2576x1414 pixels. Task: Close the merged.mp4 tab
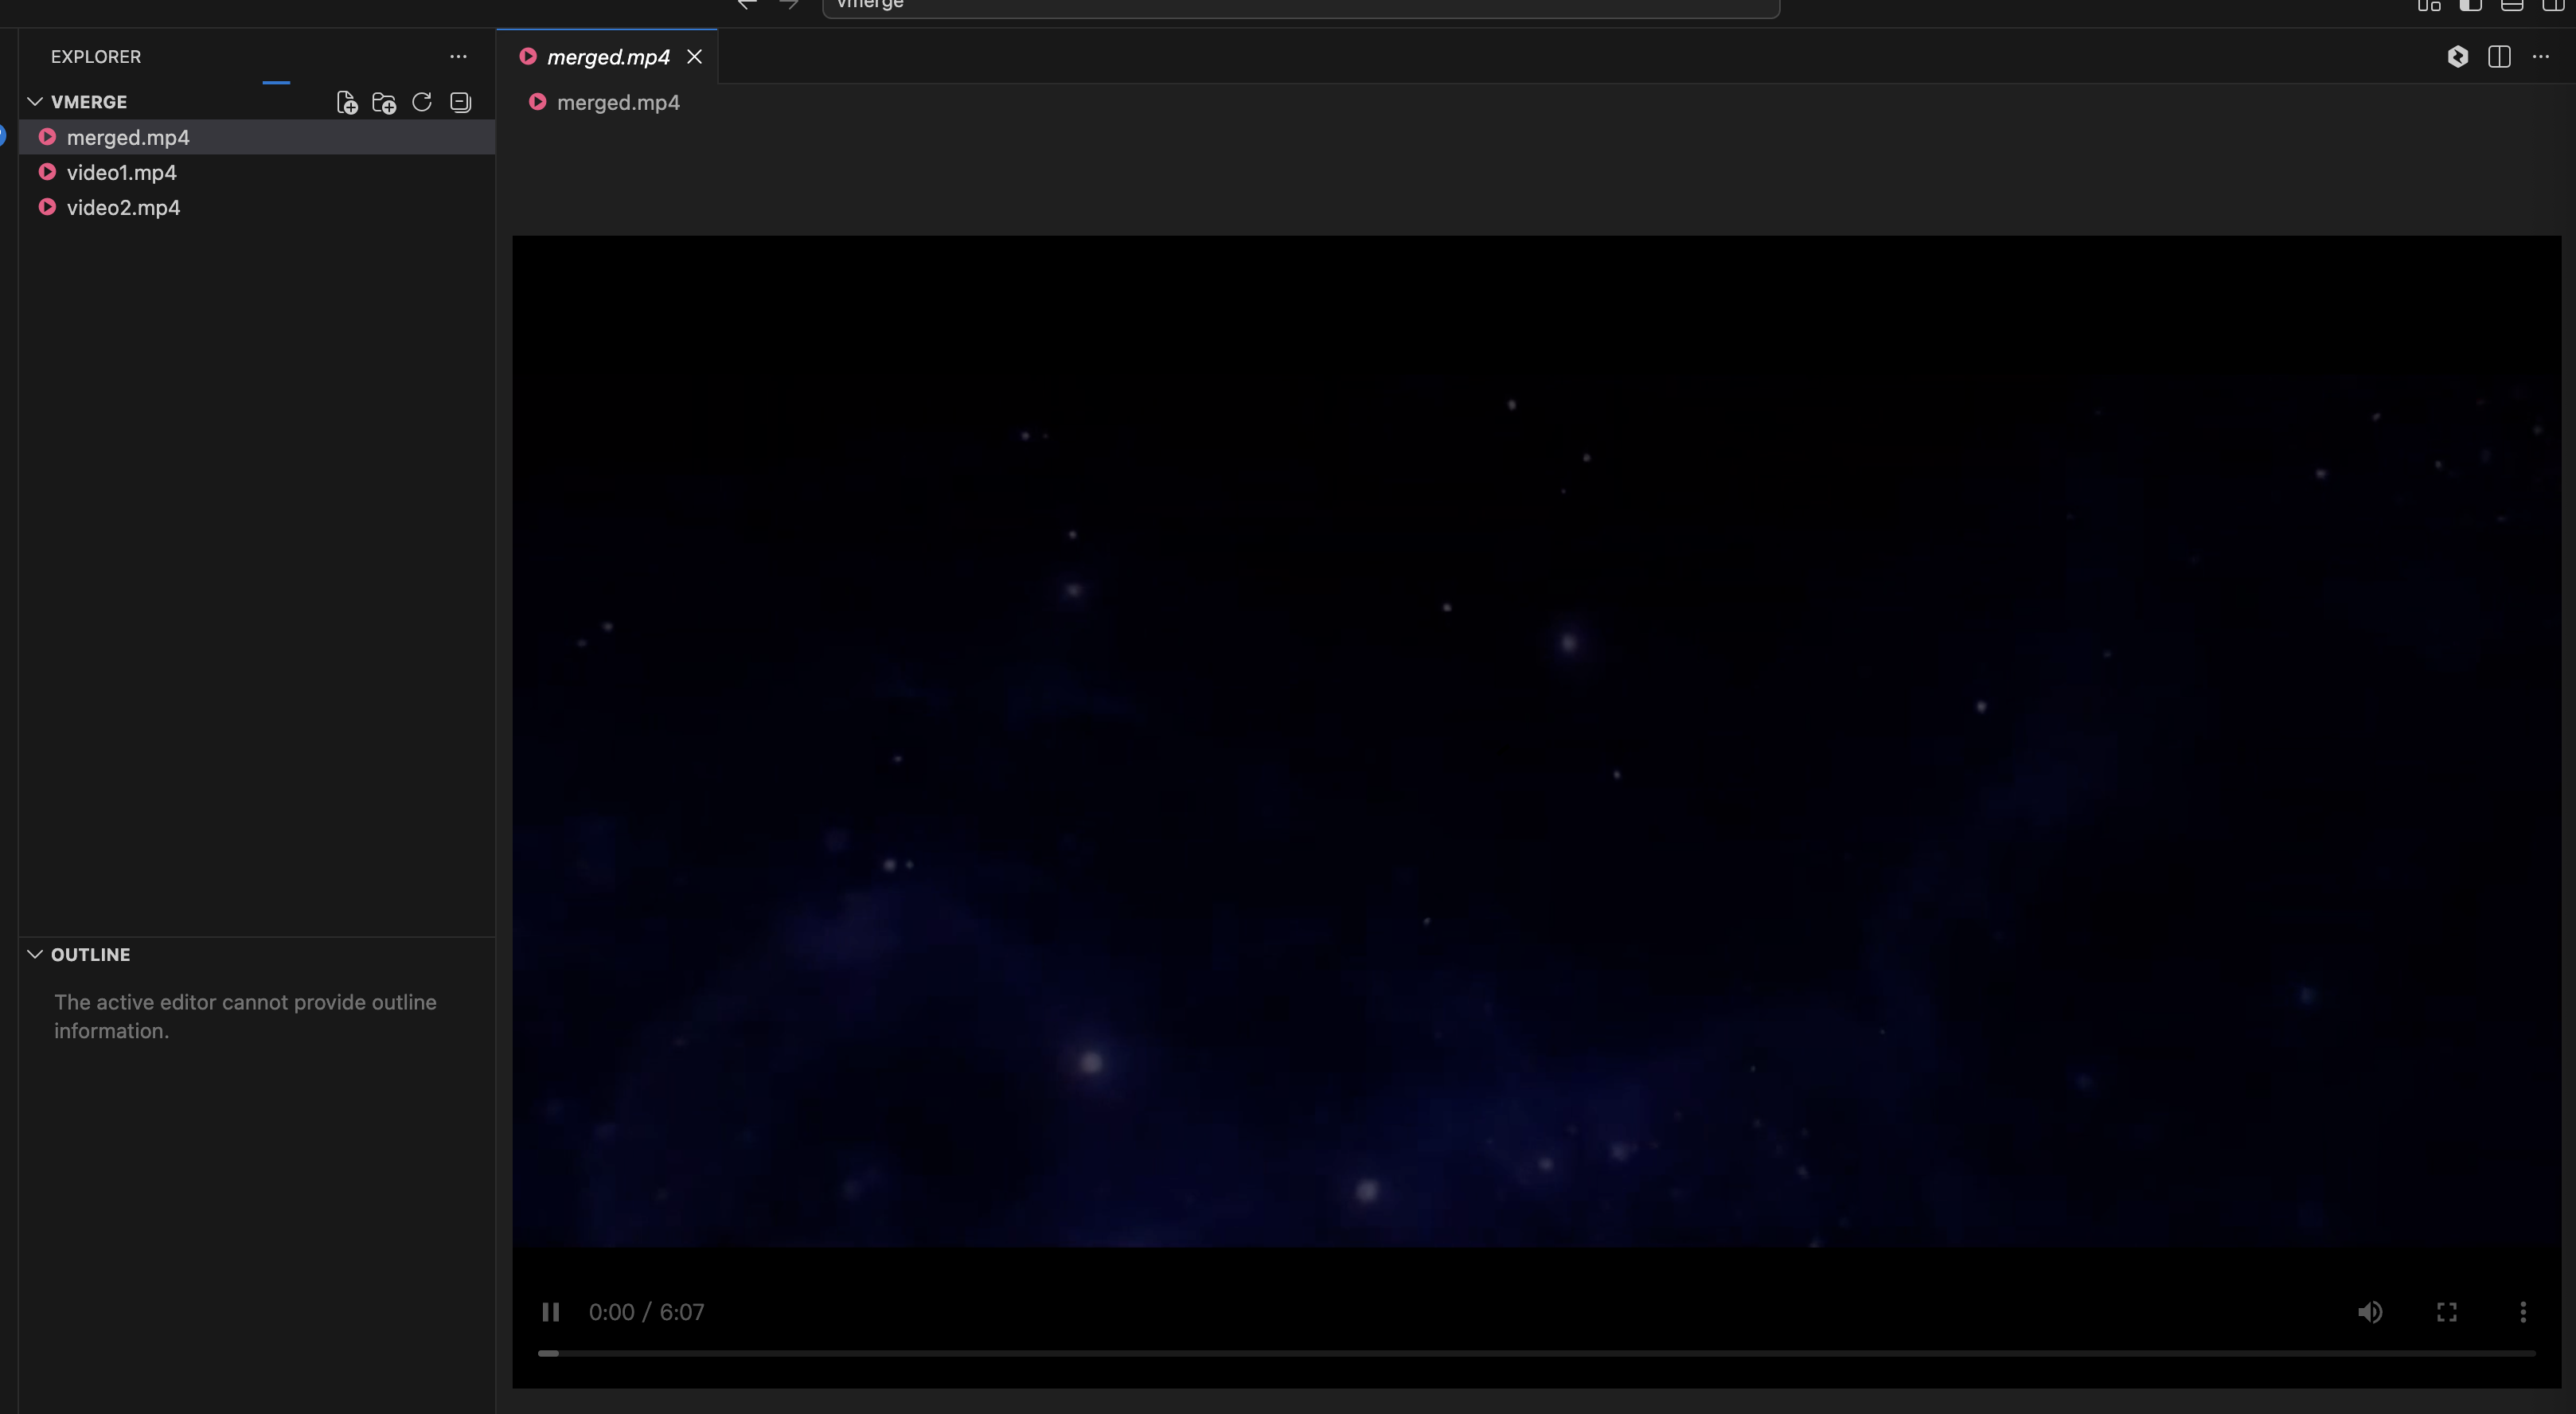694,57
